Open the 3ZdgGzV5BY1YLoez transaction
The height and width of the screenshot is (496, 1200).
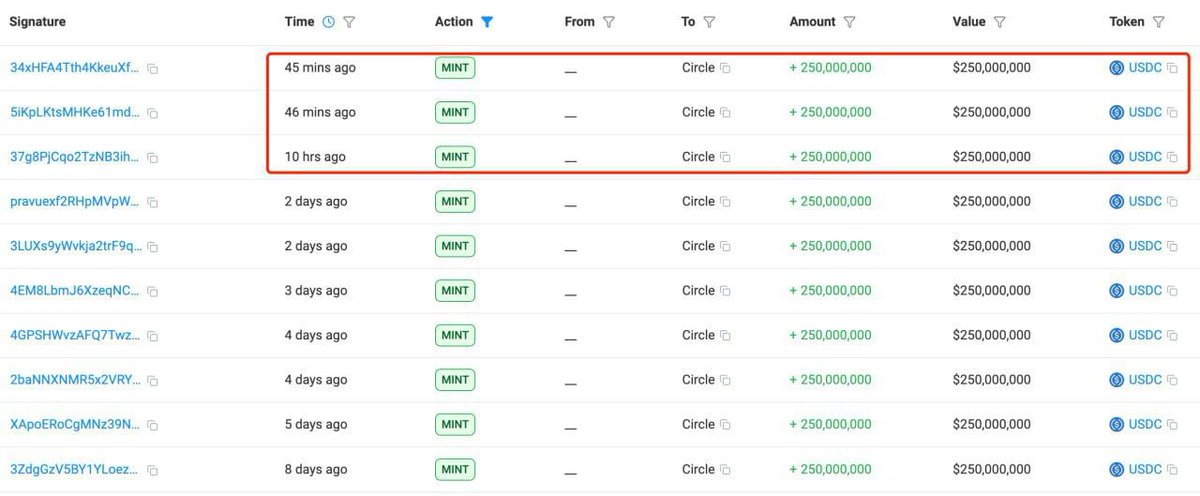[x=75, y=469]
